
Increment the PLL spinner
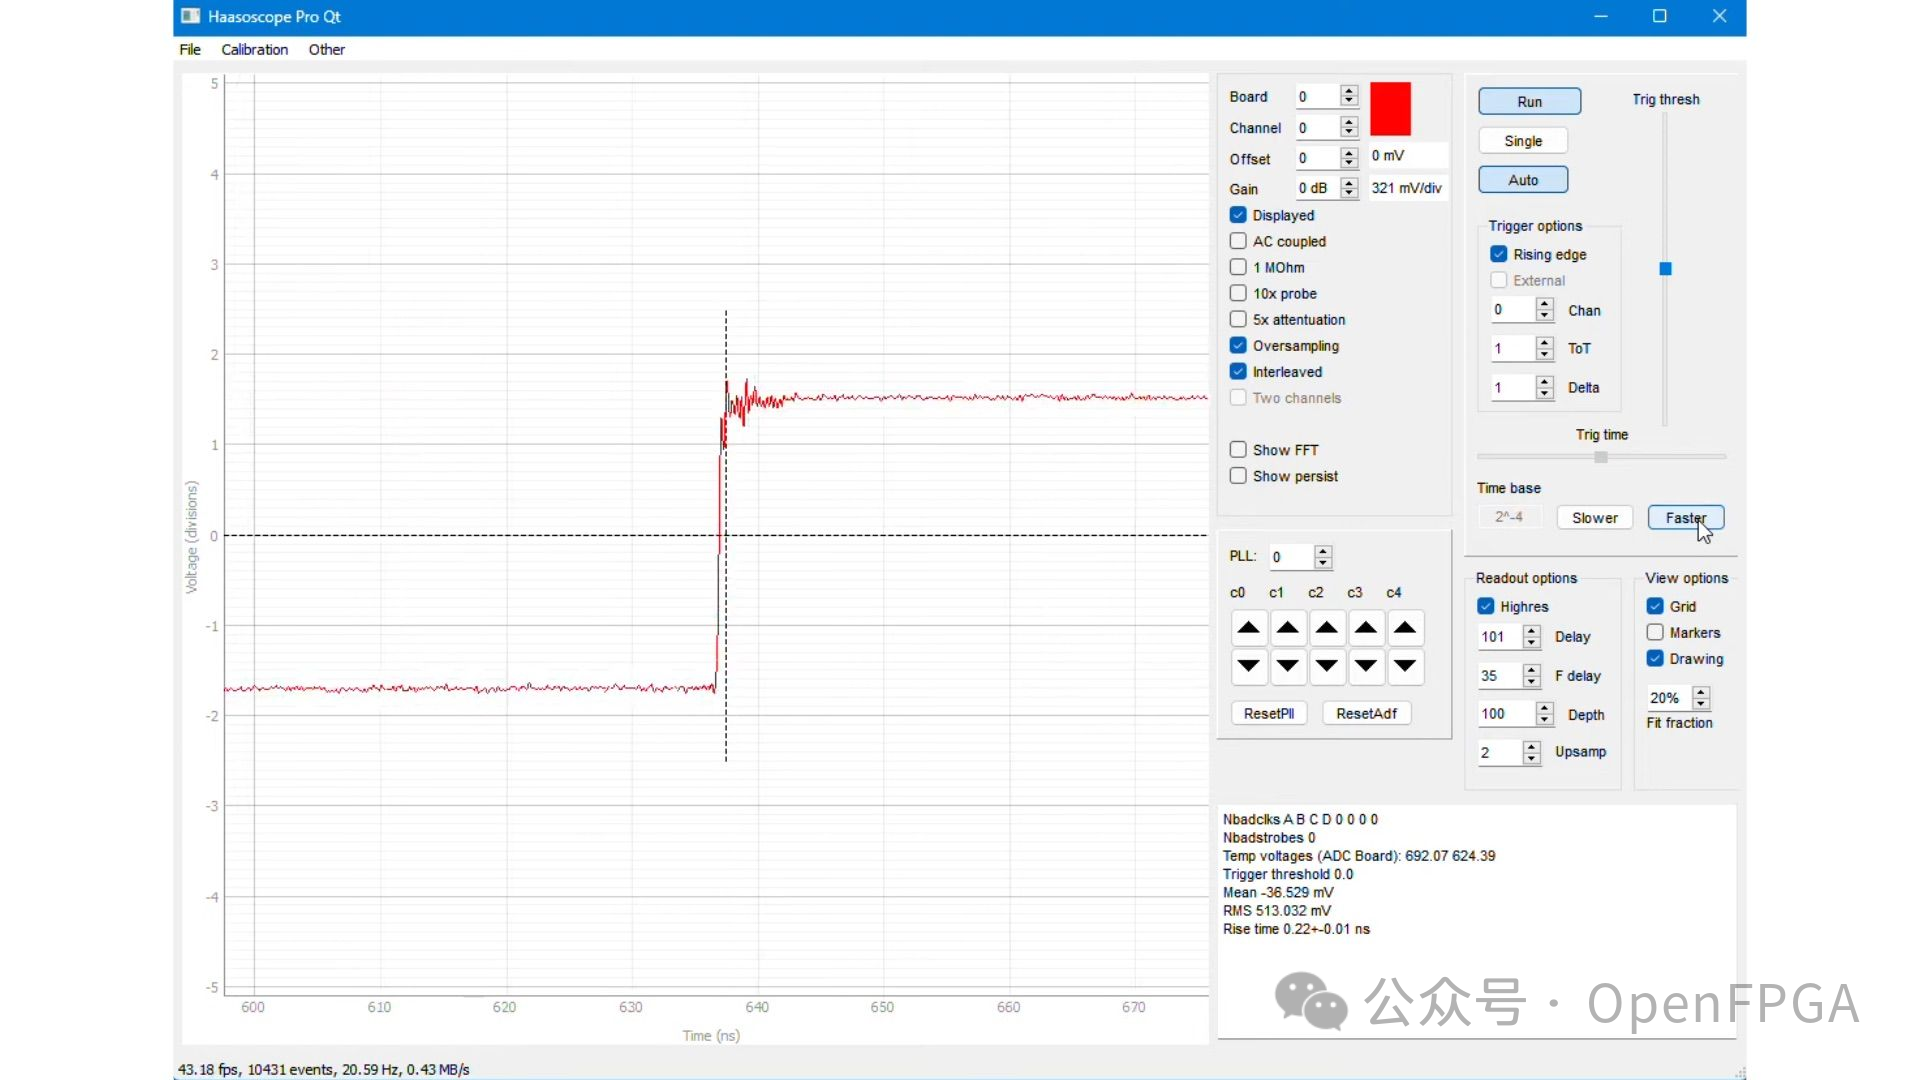(1322, 551)
